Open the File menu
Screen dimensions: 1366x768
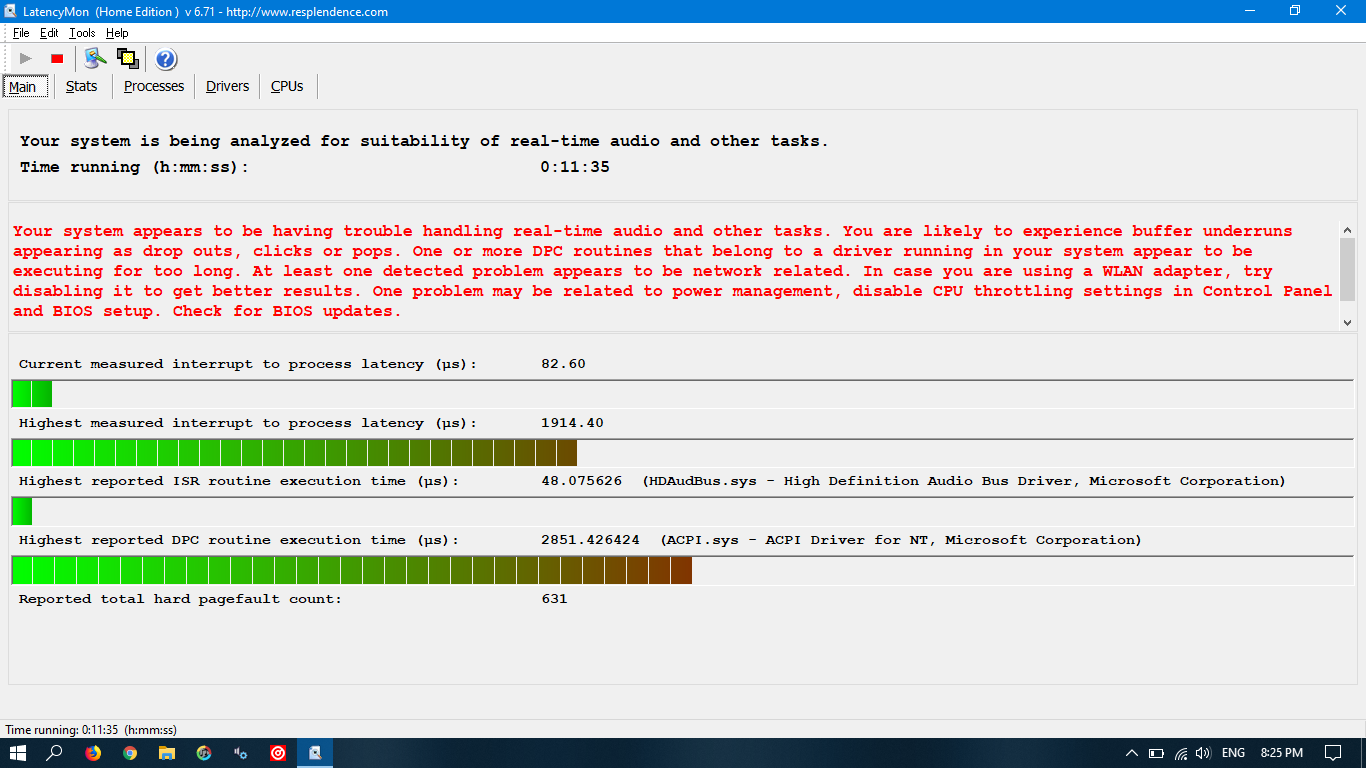click(21, 33)
